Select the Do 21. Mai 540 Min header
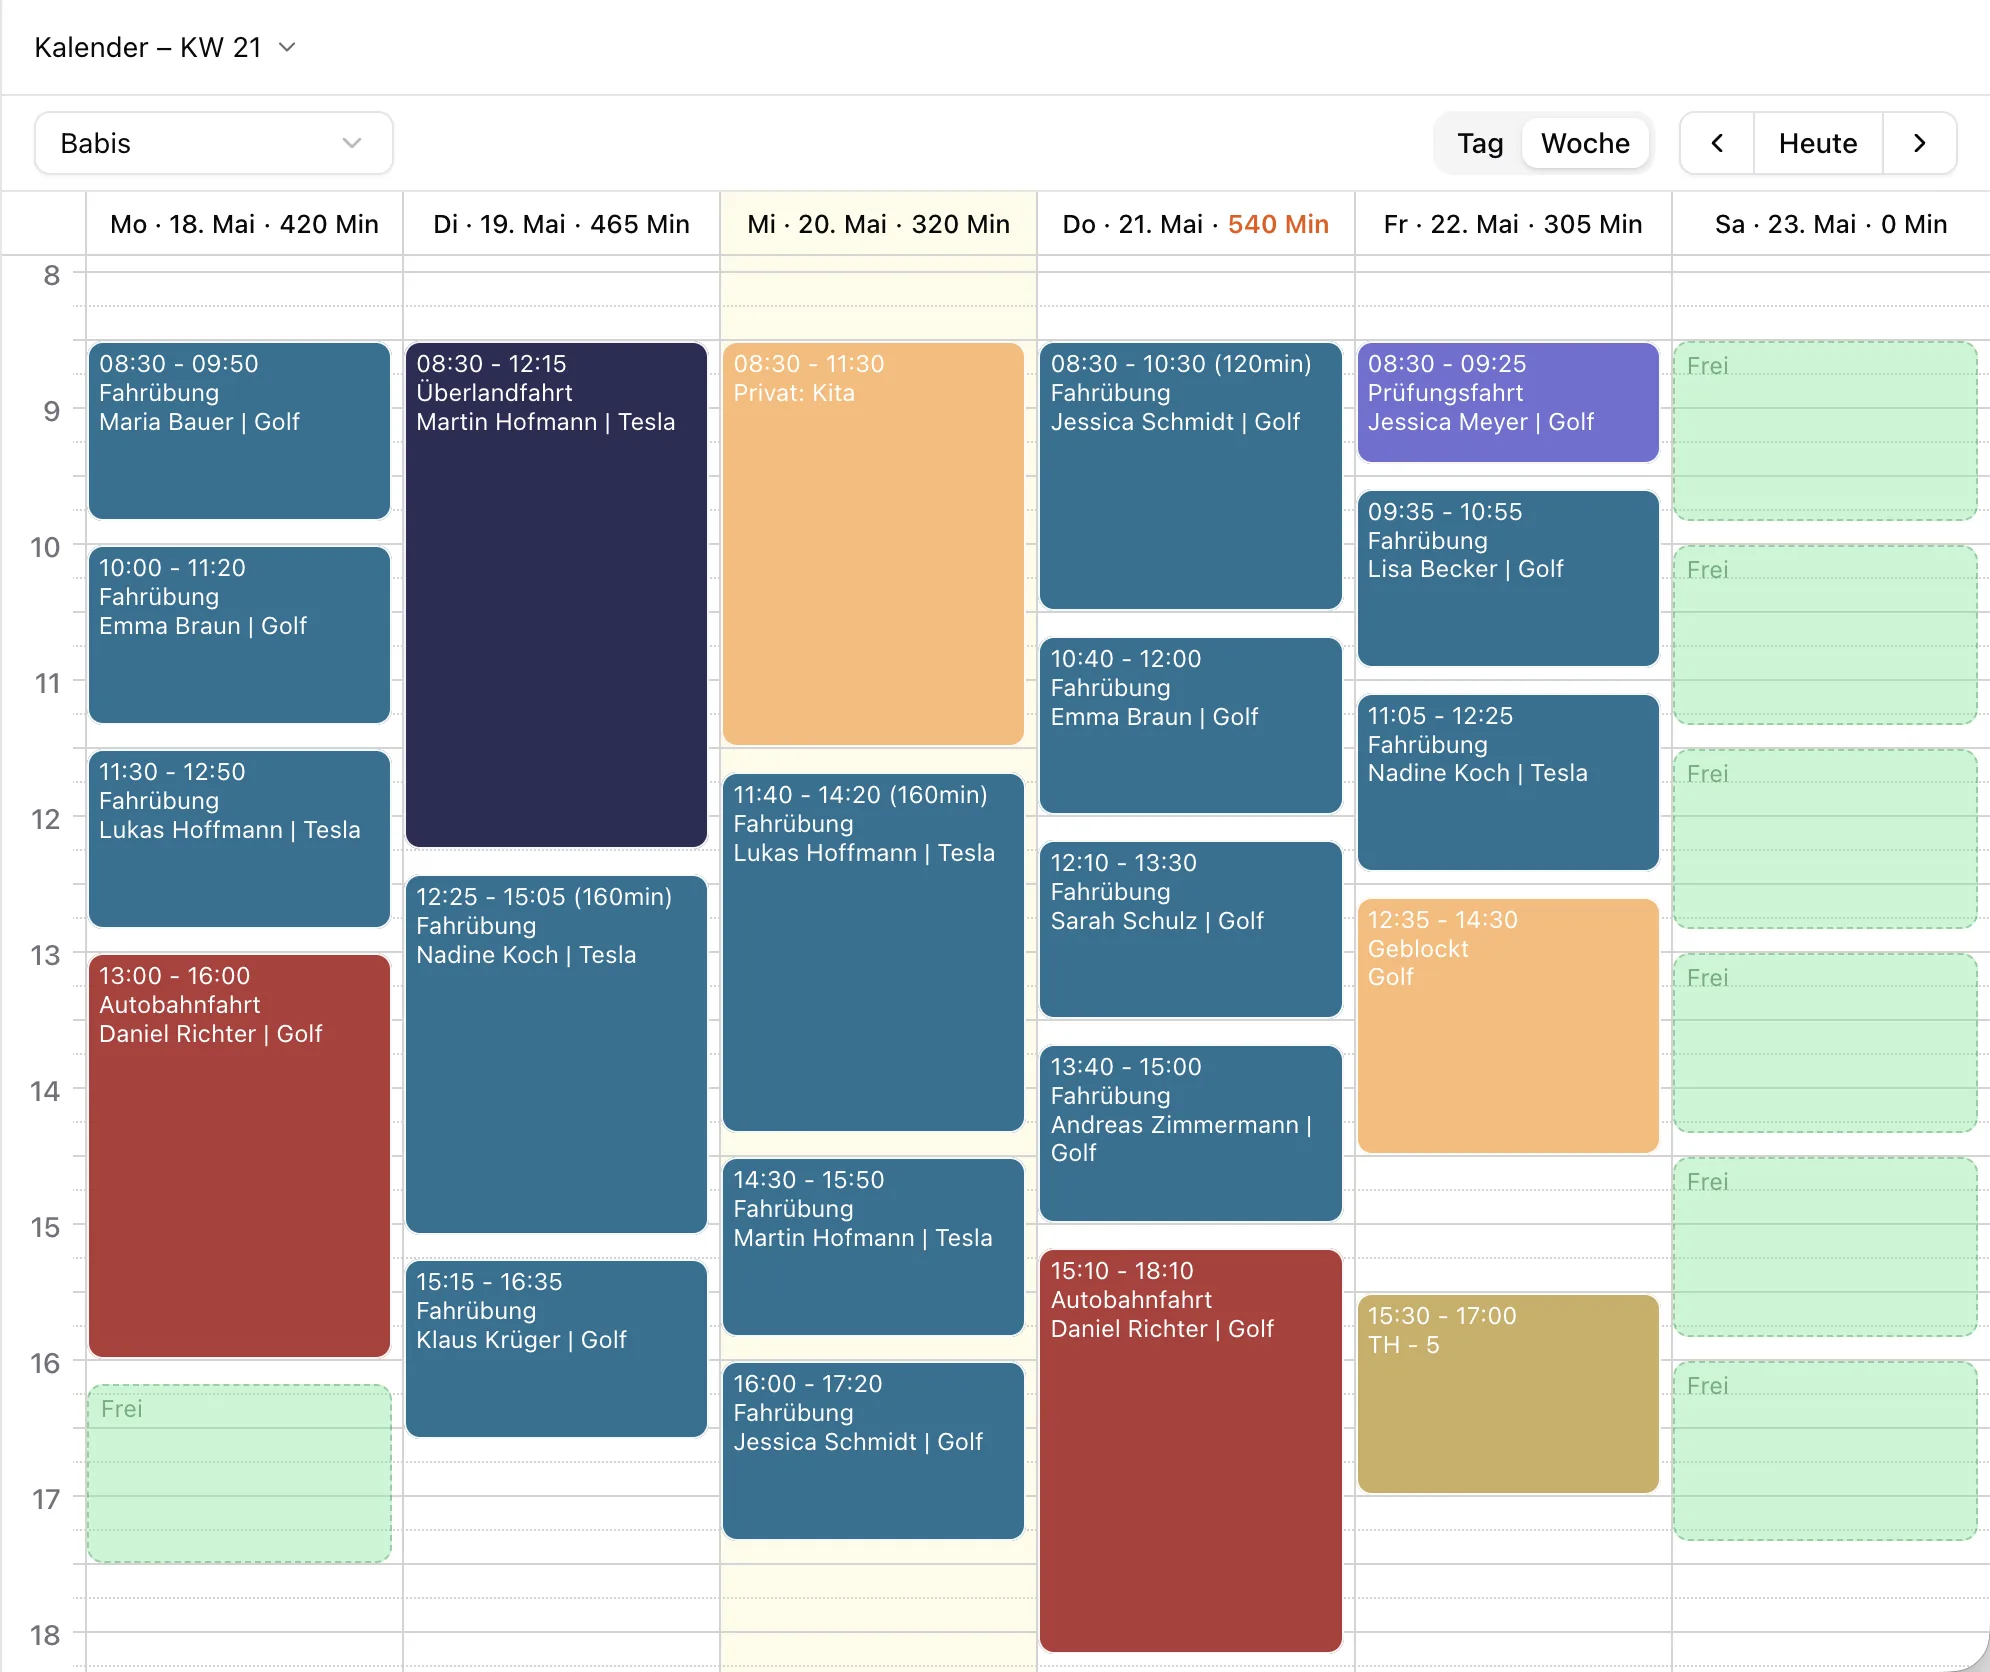Viewport: 1990px width, 1672px height. pos(1195,224)
